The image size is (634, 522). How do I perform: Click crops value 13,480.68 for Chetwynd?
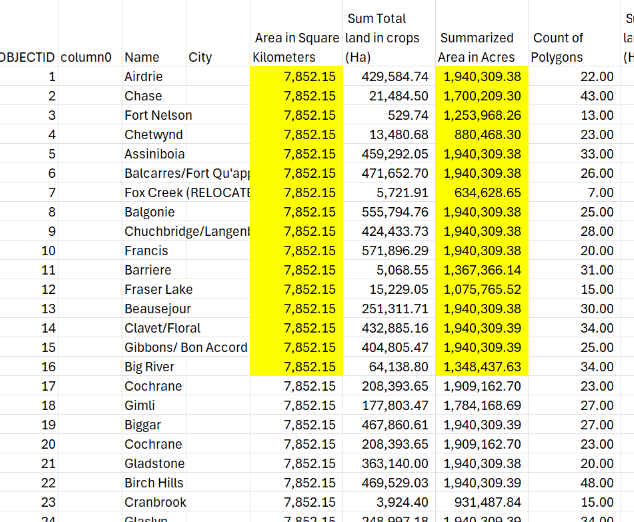tap(399, 135)
